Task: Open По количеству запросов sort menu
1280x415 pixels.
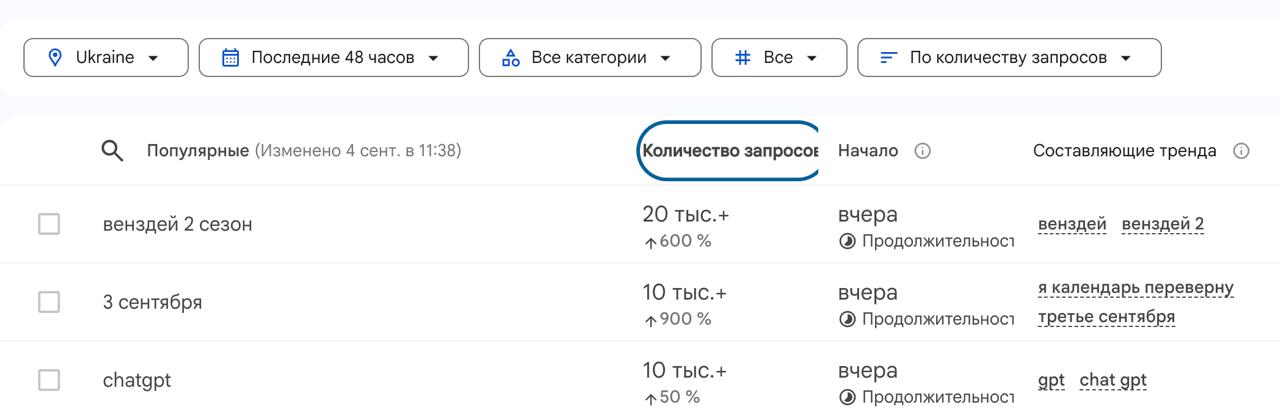Action: [1009, 58]
